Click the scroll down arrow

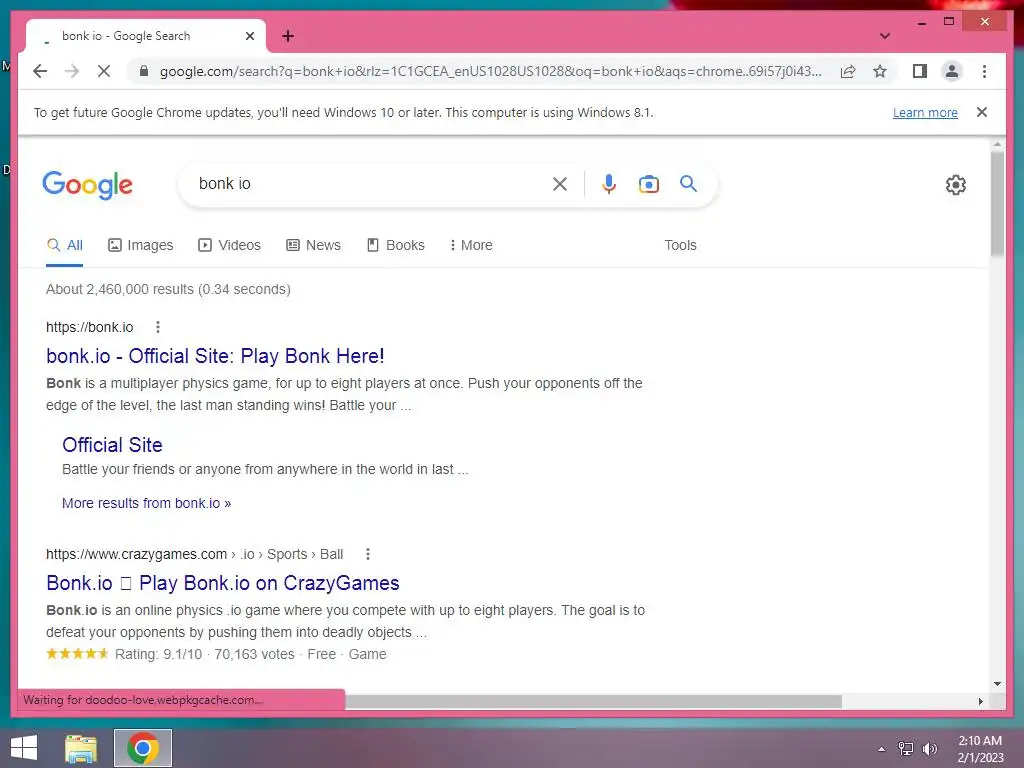click(997, 684)
